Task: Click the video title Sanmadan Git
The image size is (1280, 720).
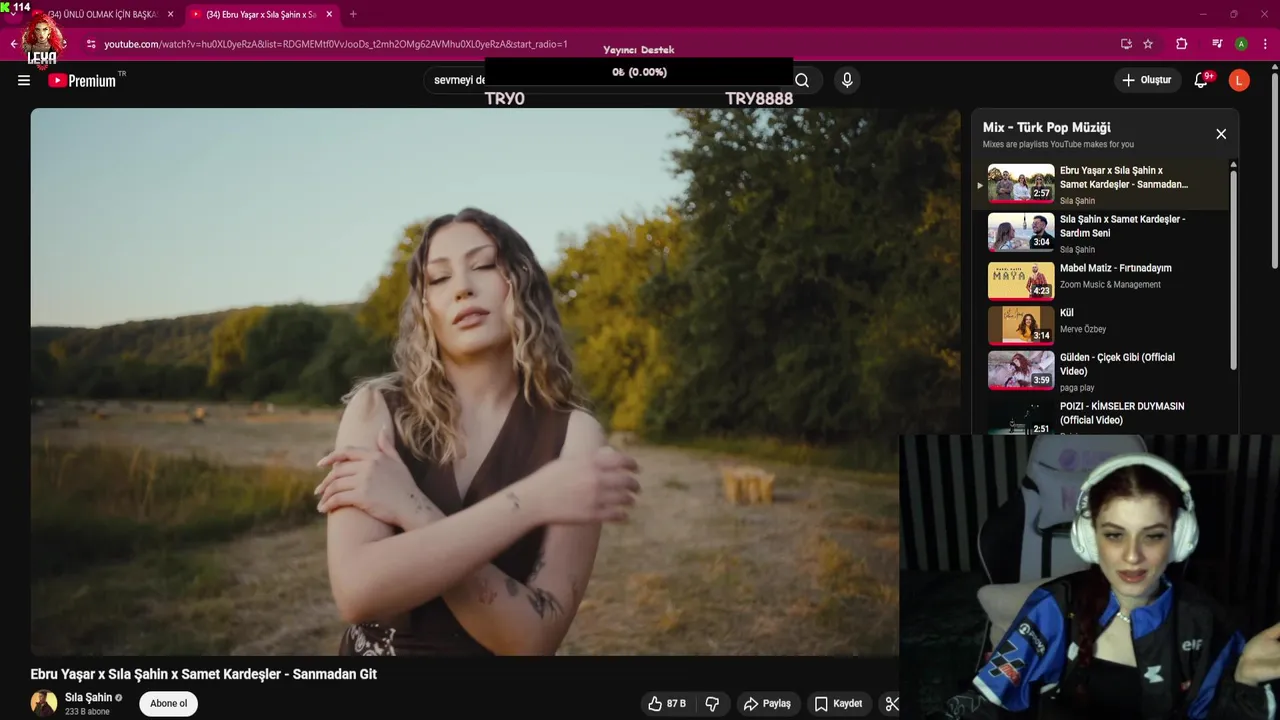Action: (x=203, y=674)
